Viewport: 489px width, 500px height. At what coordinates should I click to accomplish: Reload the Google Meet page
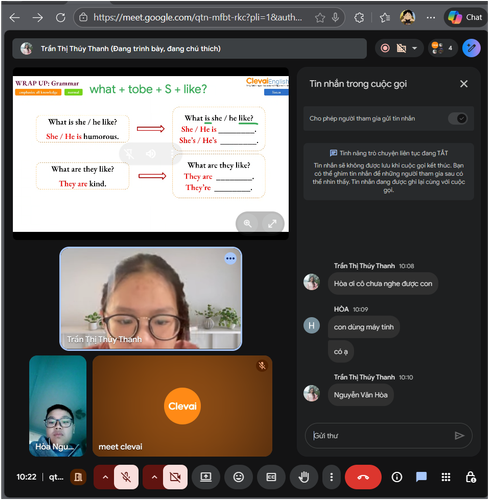tap(60, 17)
